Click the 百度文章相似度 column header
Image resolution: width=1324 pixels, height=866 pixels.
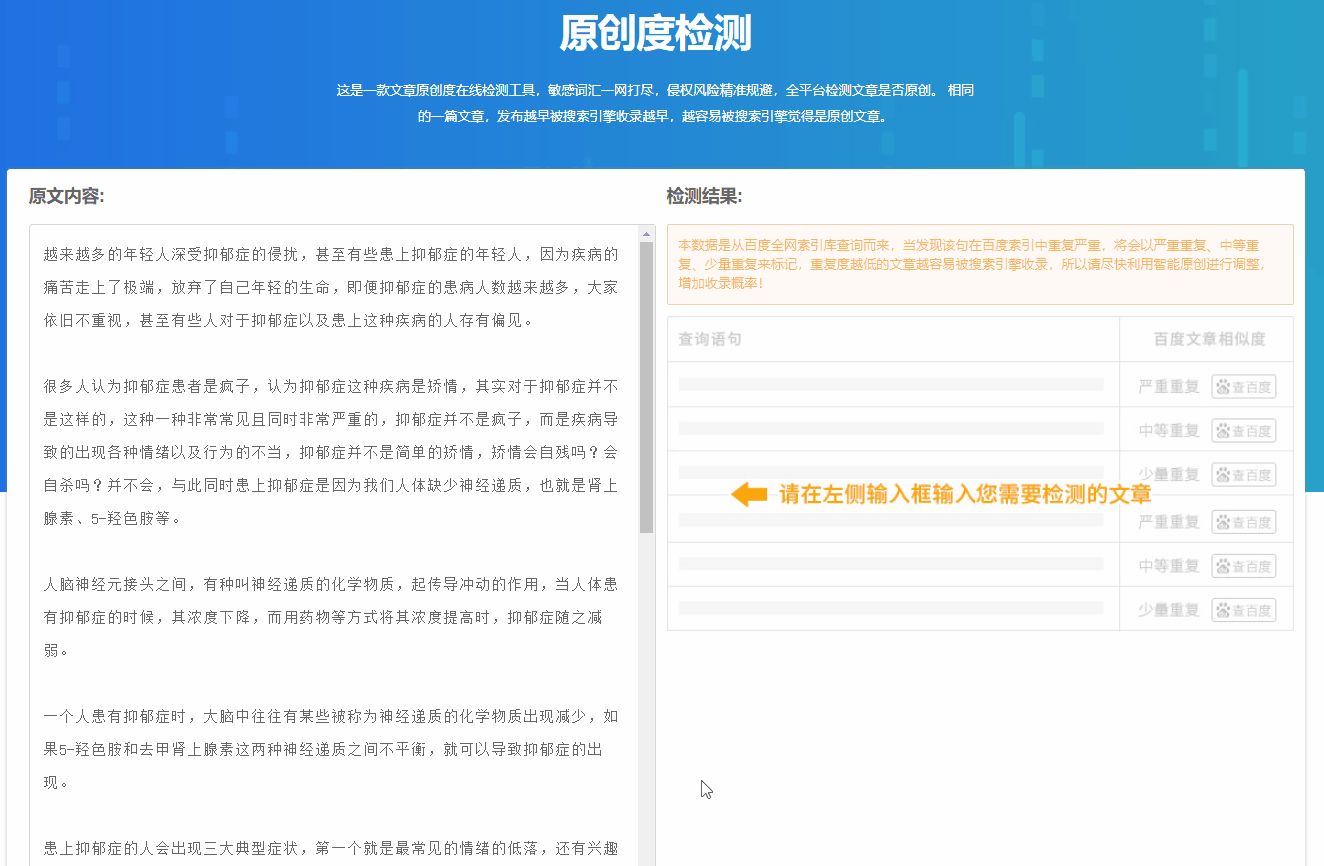click(1209, 339)
